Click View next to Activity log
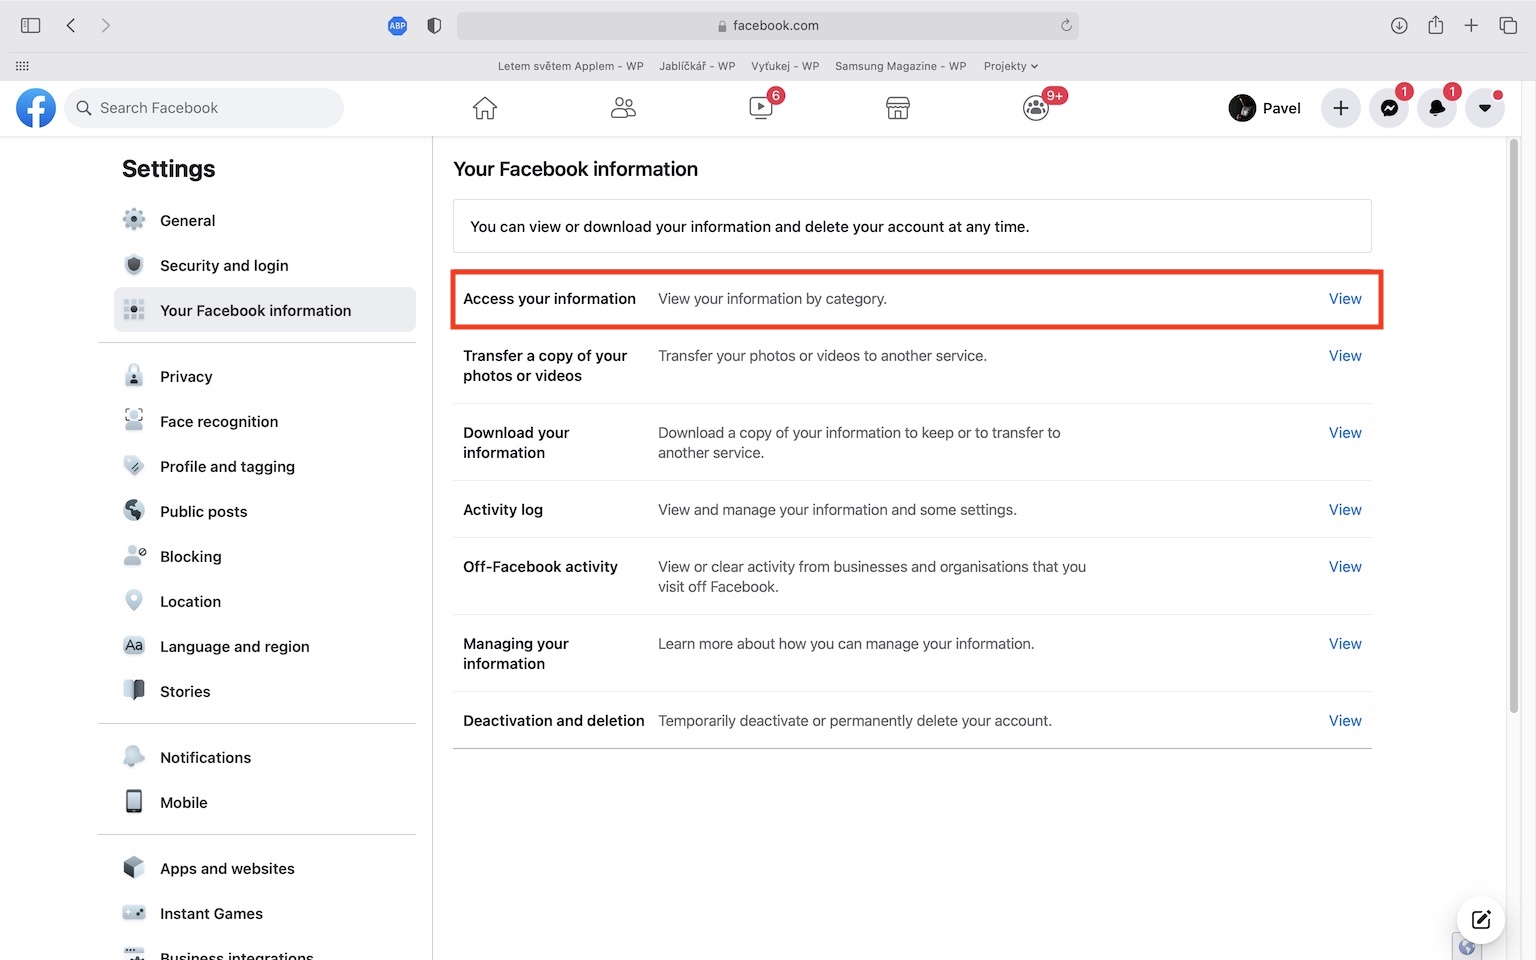Screen dimensions: 1536x960 coord(1345,510)
